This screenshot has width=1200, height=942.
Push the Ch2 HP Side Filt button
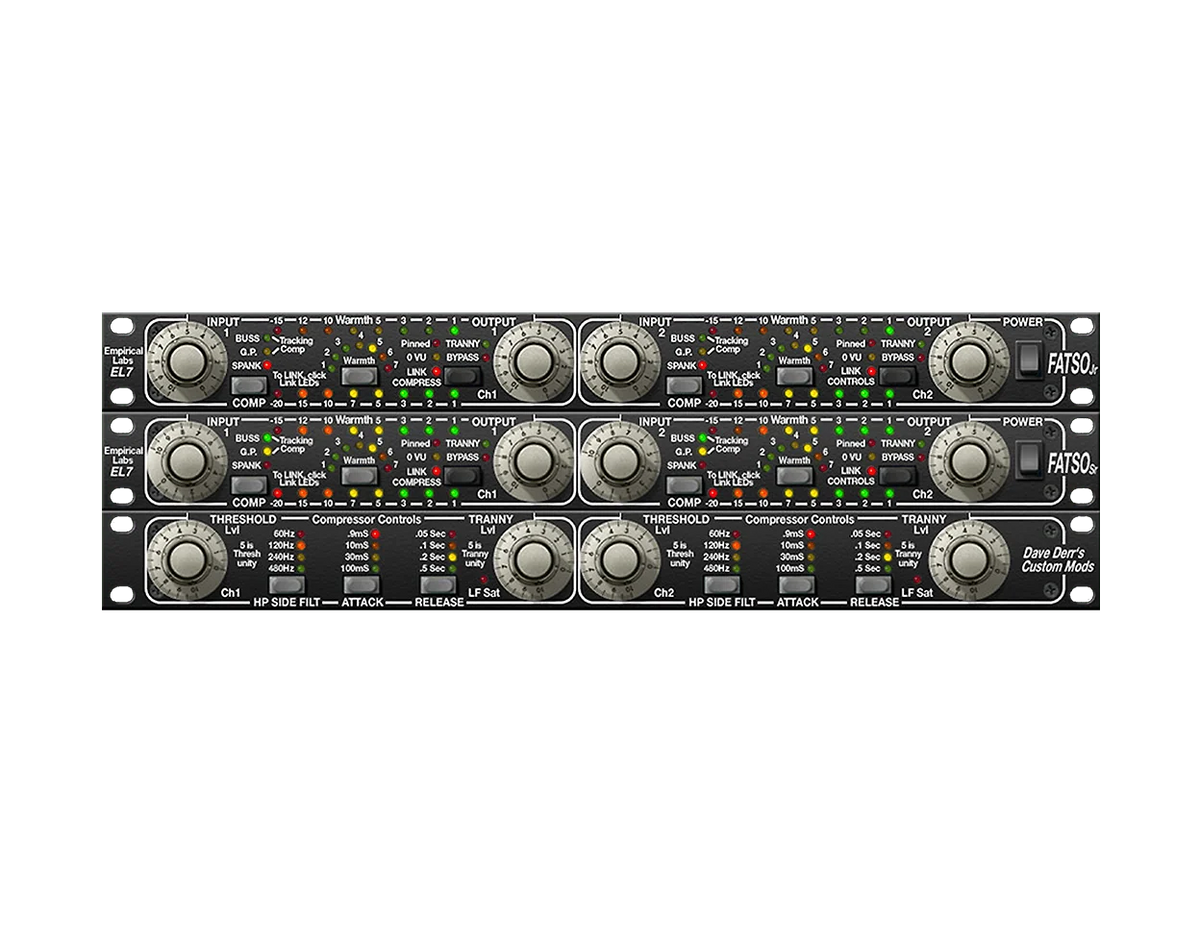(722, 585)
